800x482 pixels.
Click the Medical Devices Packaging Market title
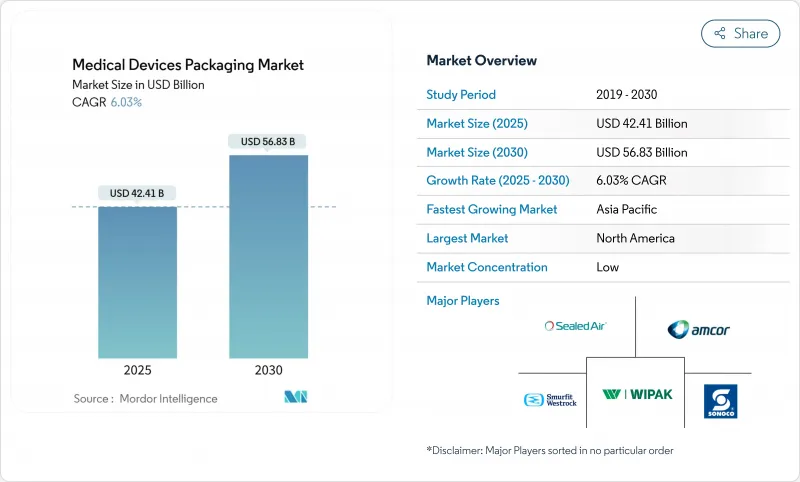(x=188, y=66)
